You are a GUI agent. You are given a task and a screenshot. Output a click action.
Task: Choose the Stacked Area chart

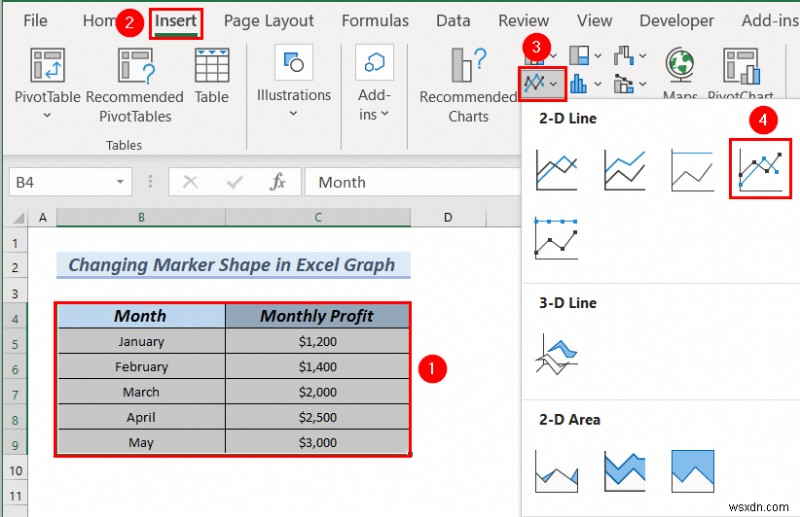(x=624, y=471)
